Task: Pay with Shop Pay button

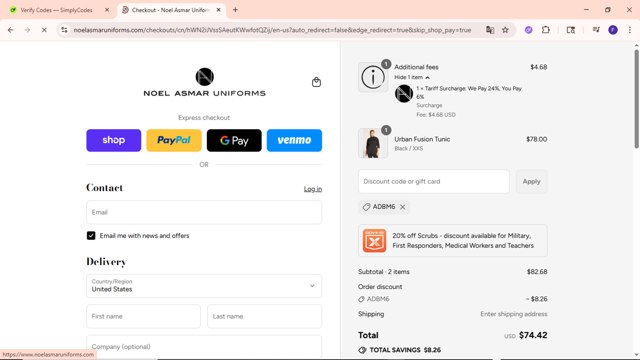Action: coord(113,140)
